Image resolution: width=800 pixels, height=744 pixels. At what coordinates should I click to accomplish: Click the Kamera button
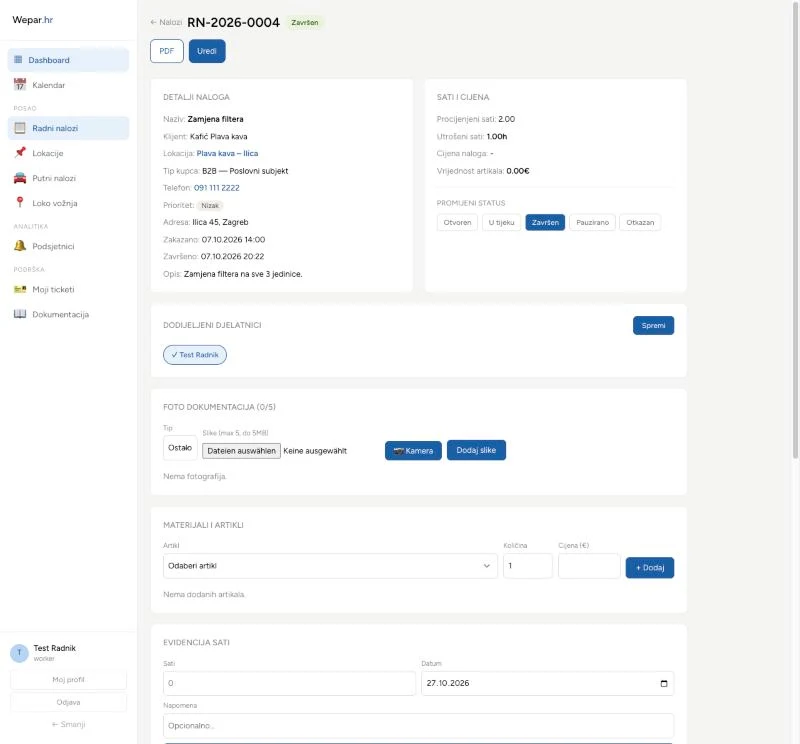click(x=413, y=451)
